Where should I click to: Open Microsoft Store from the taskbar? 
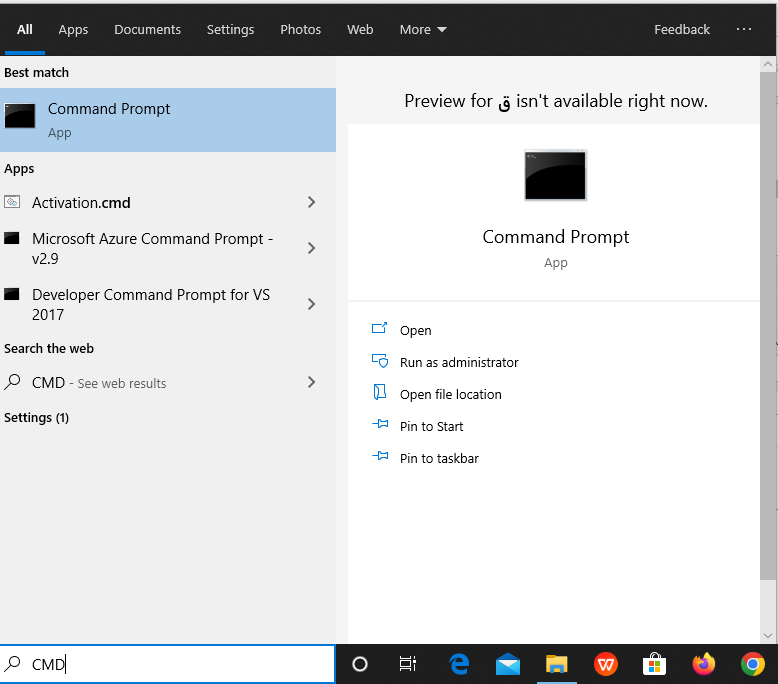pos(654,664)
